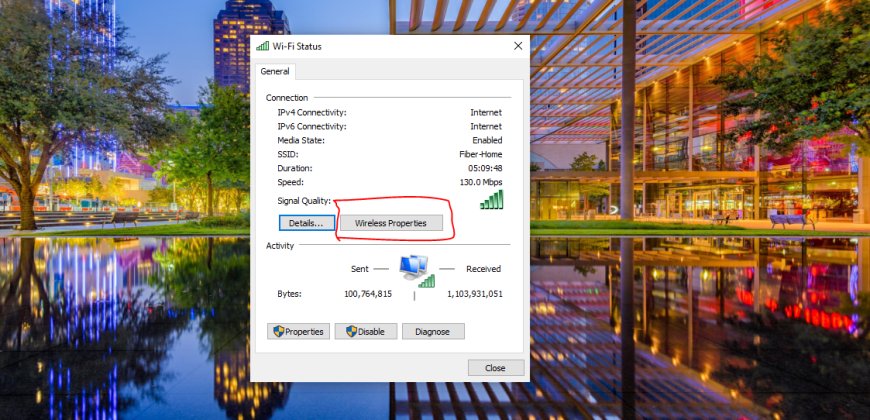Image resolution: width=870 pixels, height=420 pixels.
Task: Click the Close button at bottom
Action: [x=495, y=368]
